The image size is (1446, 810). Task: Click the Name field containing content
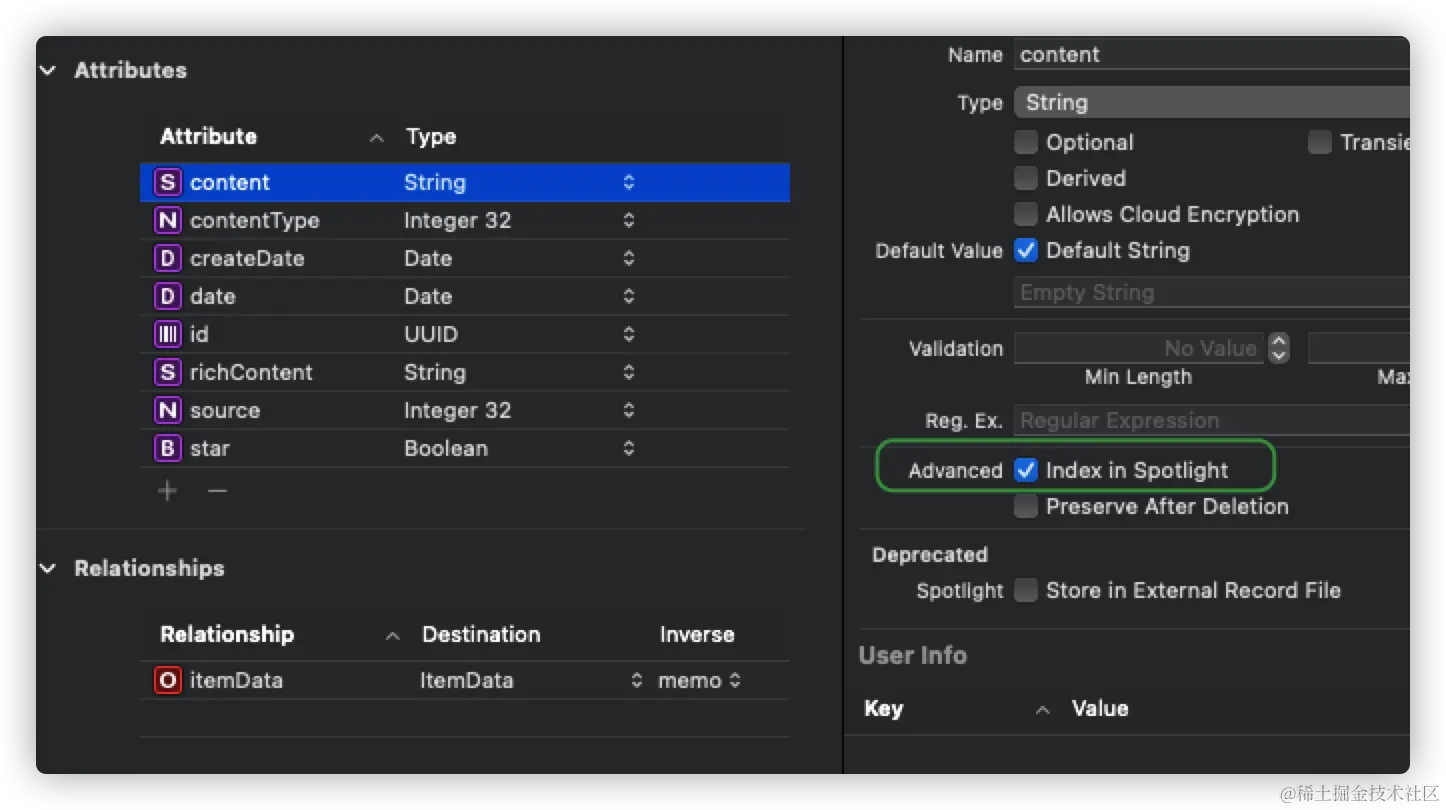1212,54
